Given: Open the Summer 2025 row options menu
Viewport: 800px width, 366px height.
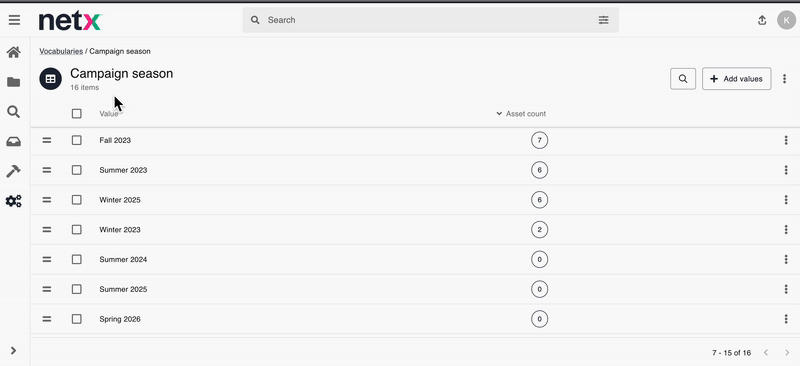Looking at the screenshot, I should click(786, 289).
